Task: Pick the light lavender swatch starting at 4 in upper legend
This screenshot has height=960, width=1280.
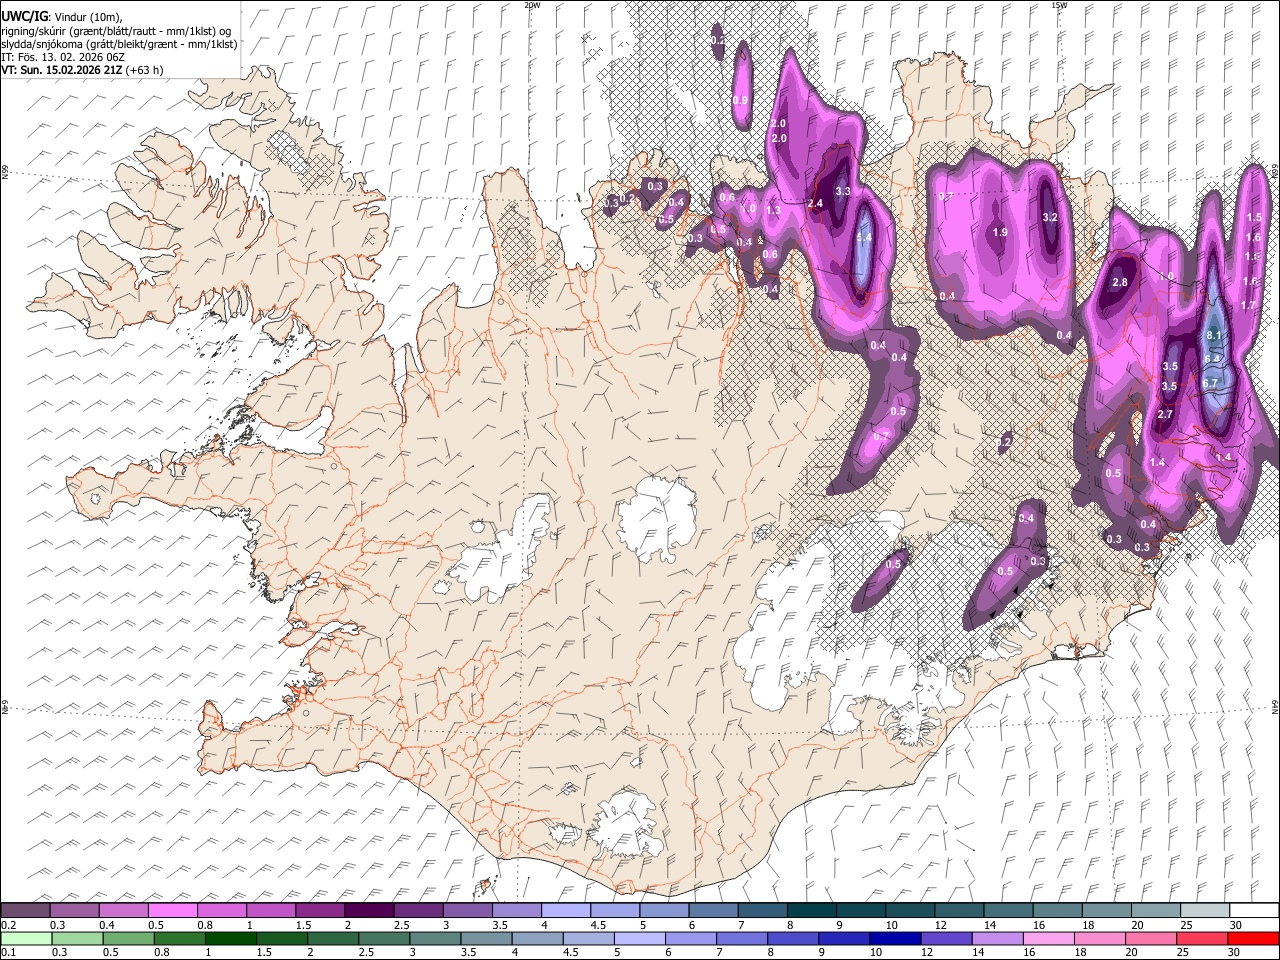Action: pyautogui.click(x=566, y=911)
